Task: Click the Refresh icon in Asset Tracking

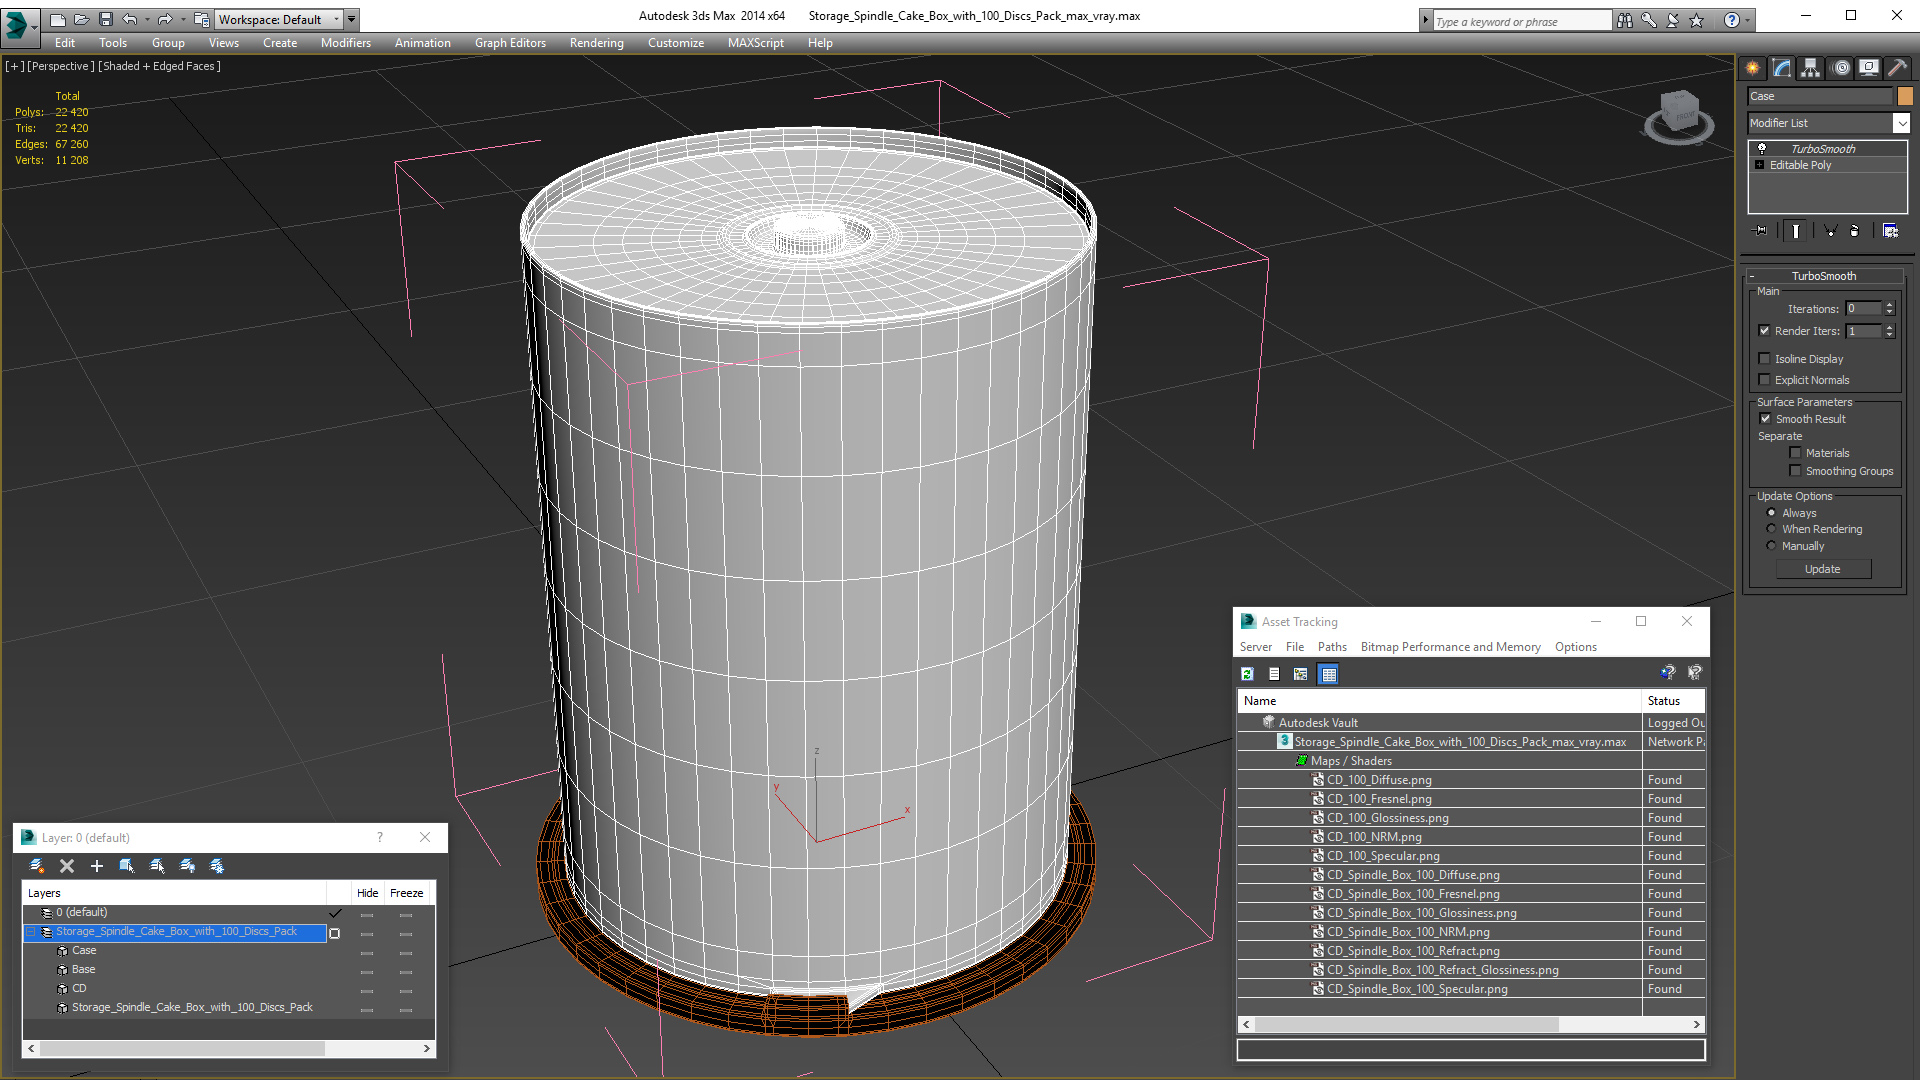Action: tap(1247, 674)
